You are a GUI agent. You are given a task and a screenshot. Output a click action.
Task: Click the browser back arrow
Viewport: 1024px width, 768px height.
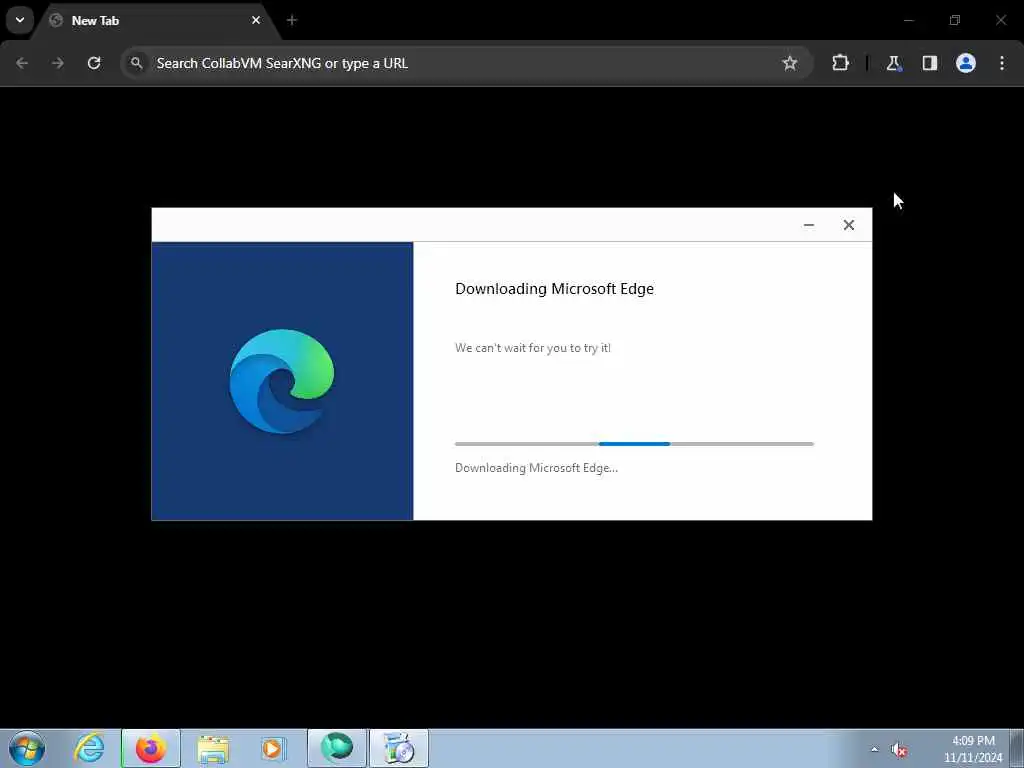pyautogui.click(x=22, y=63)
